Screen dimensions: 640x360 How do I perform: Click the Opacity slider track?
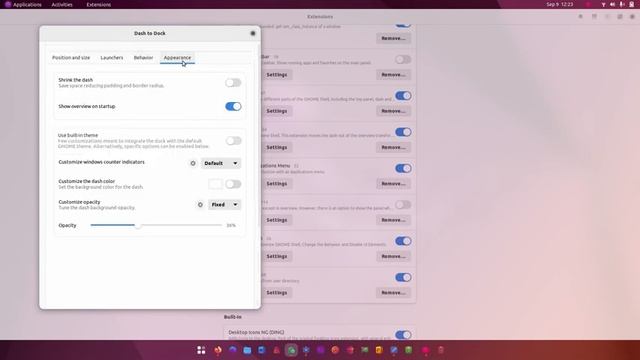coord(156,225)
